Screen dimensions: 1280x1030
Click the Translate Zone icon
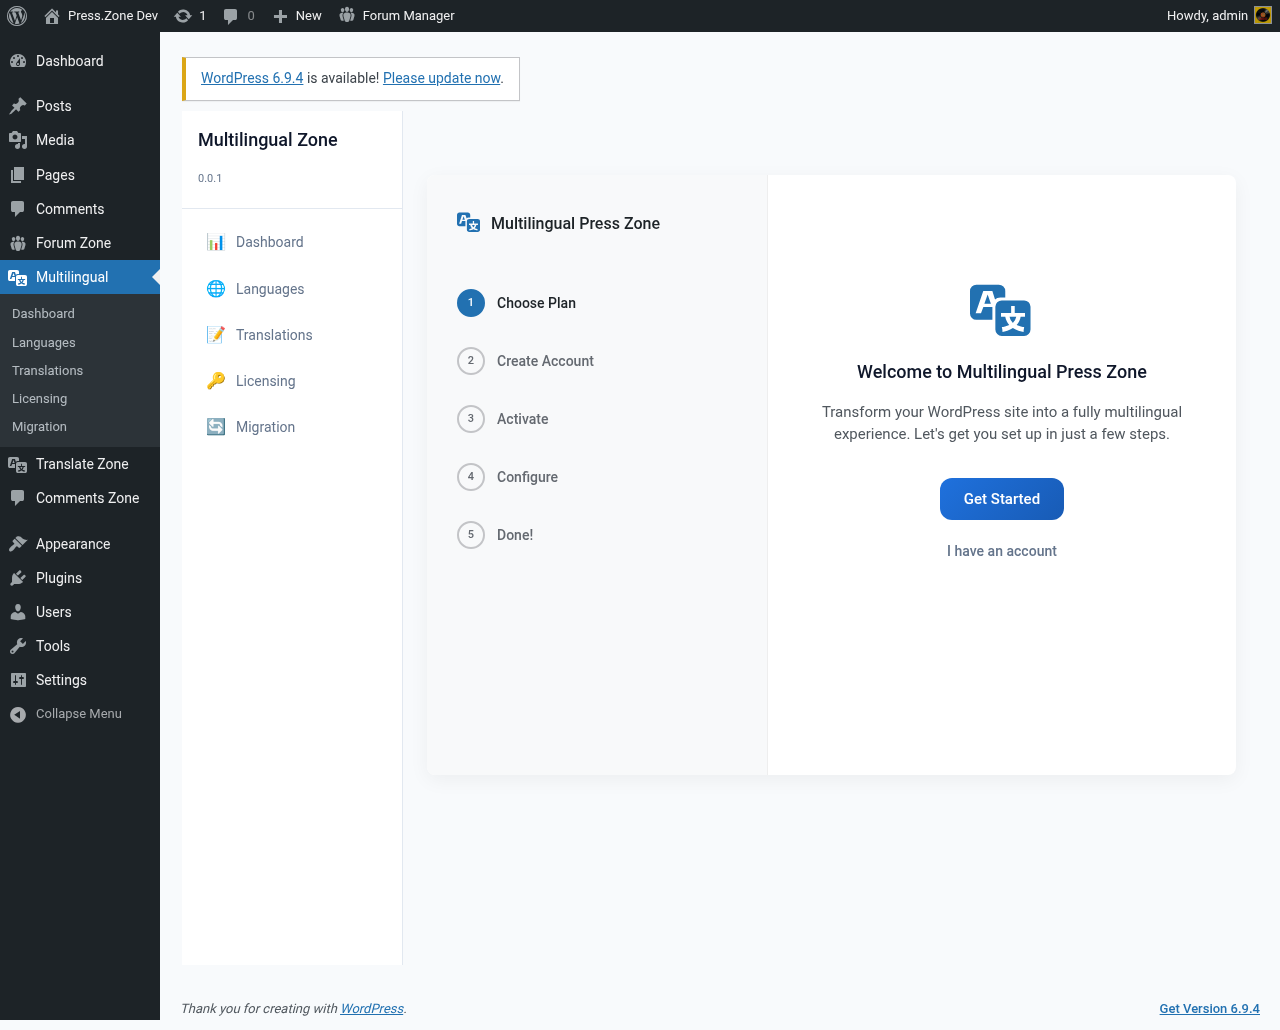pyautogui.click(x=18, y=464)
